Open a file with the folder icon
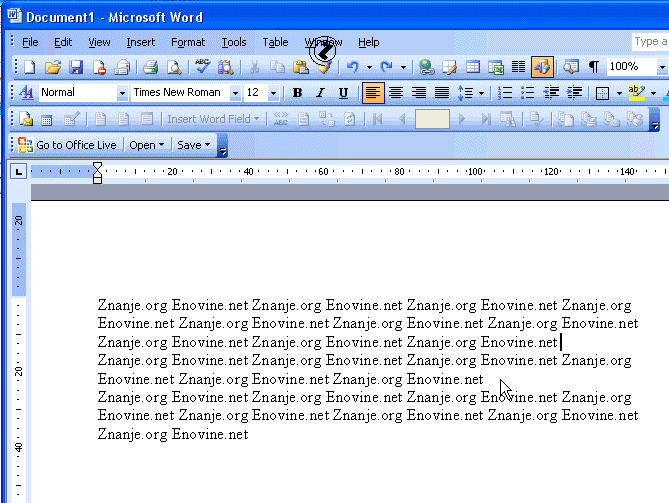Image resolution: width=669 pixels, height=503 pixels. click(x=53, y=67)
